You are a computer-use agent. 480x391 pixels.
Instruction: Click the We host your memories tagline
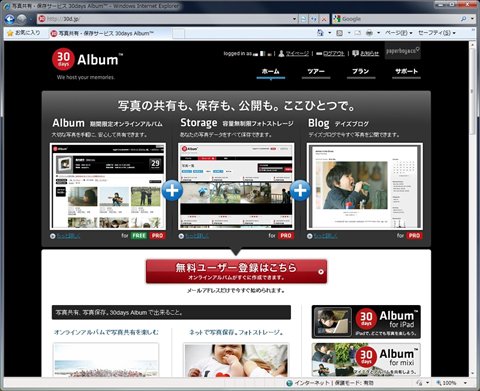[x=86, y=77]
